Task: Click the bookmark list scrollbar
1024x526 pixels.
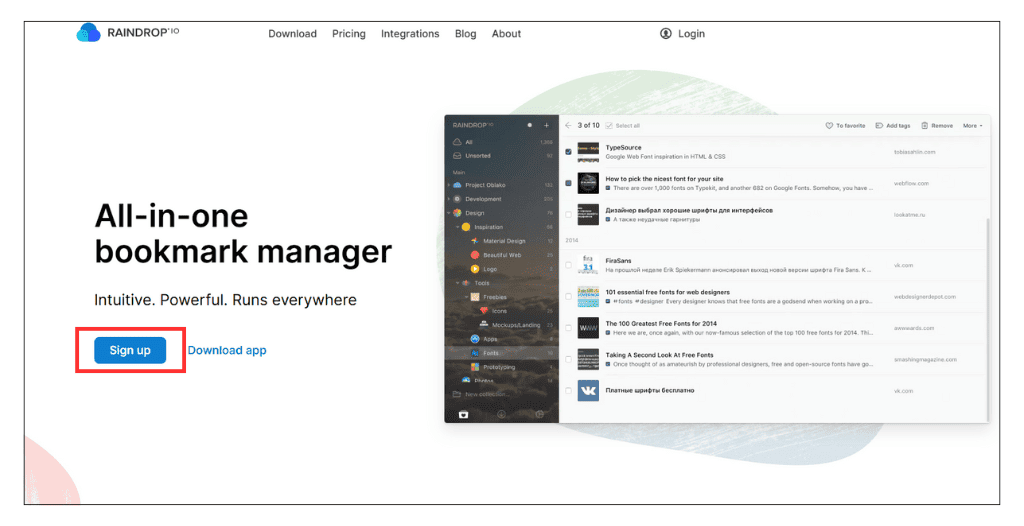Action: (x=986, y=300)
